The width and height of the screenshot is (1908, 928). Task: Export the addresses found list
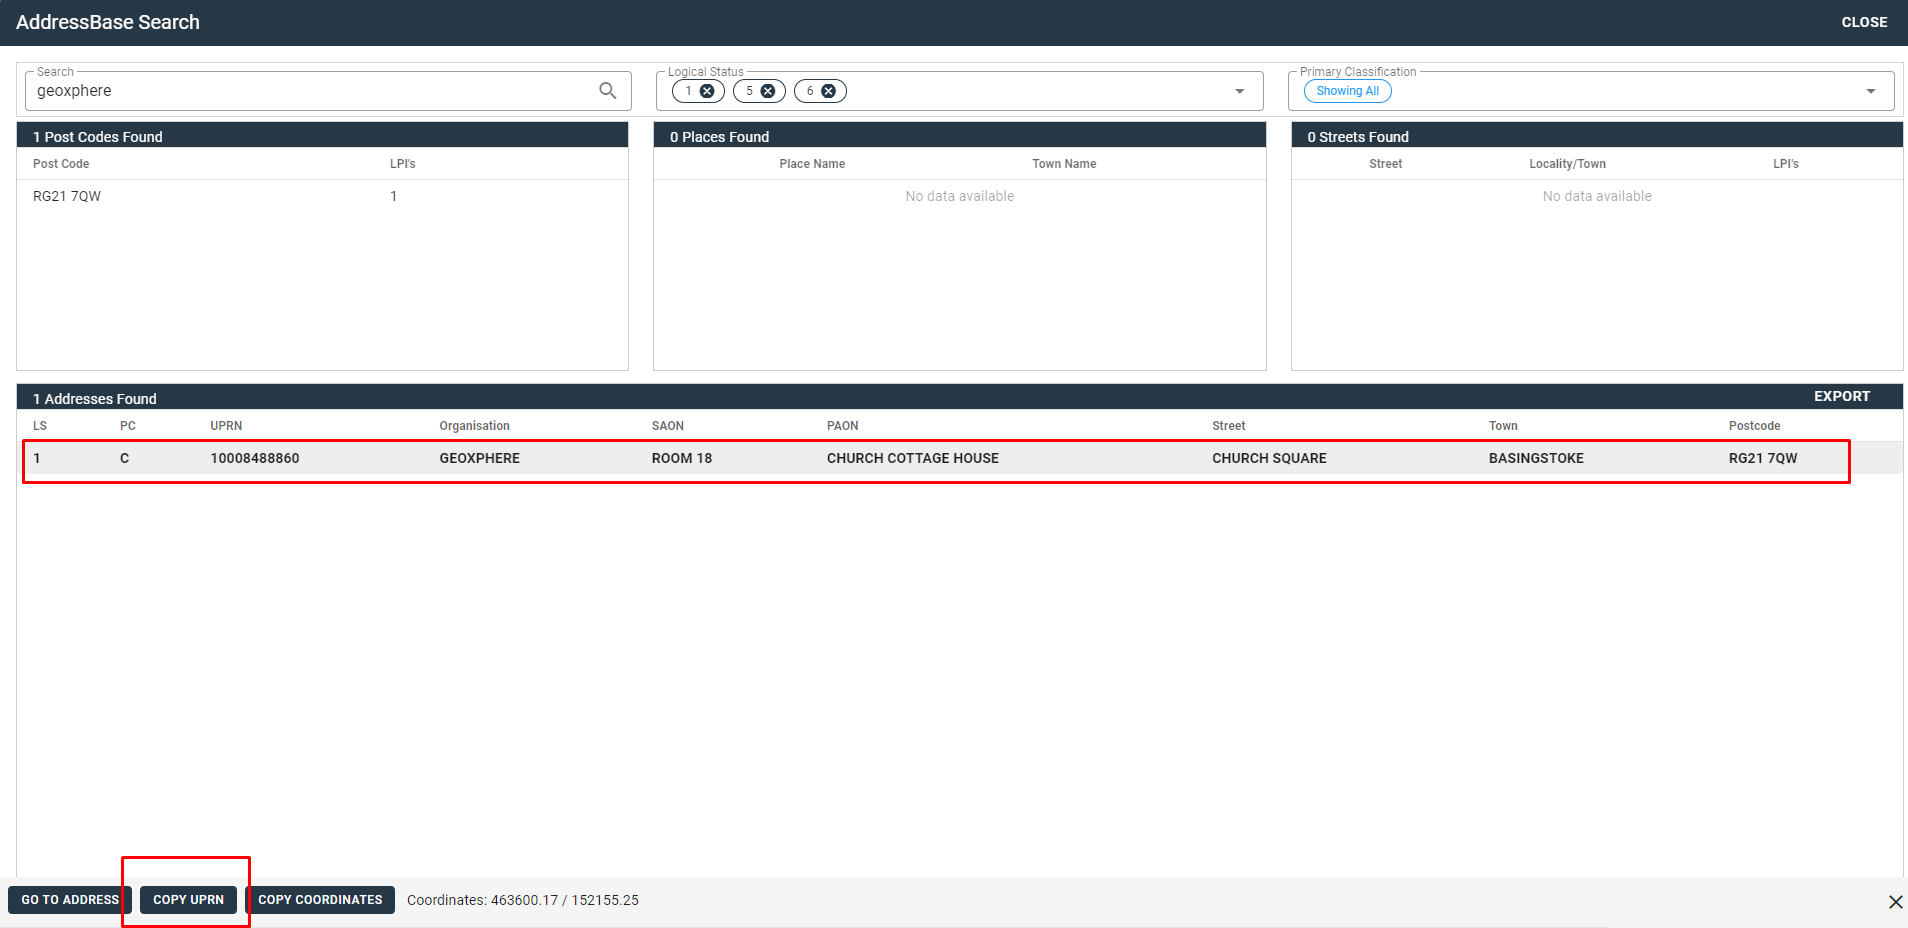pos(1842,396)
